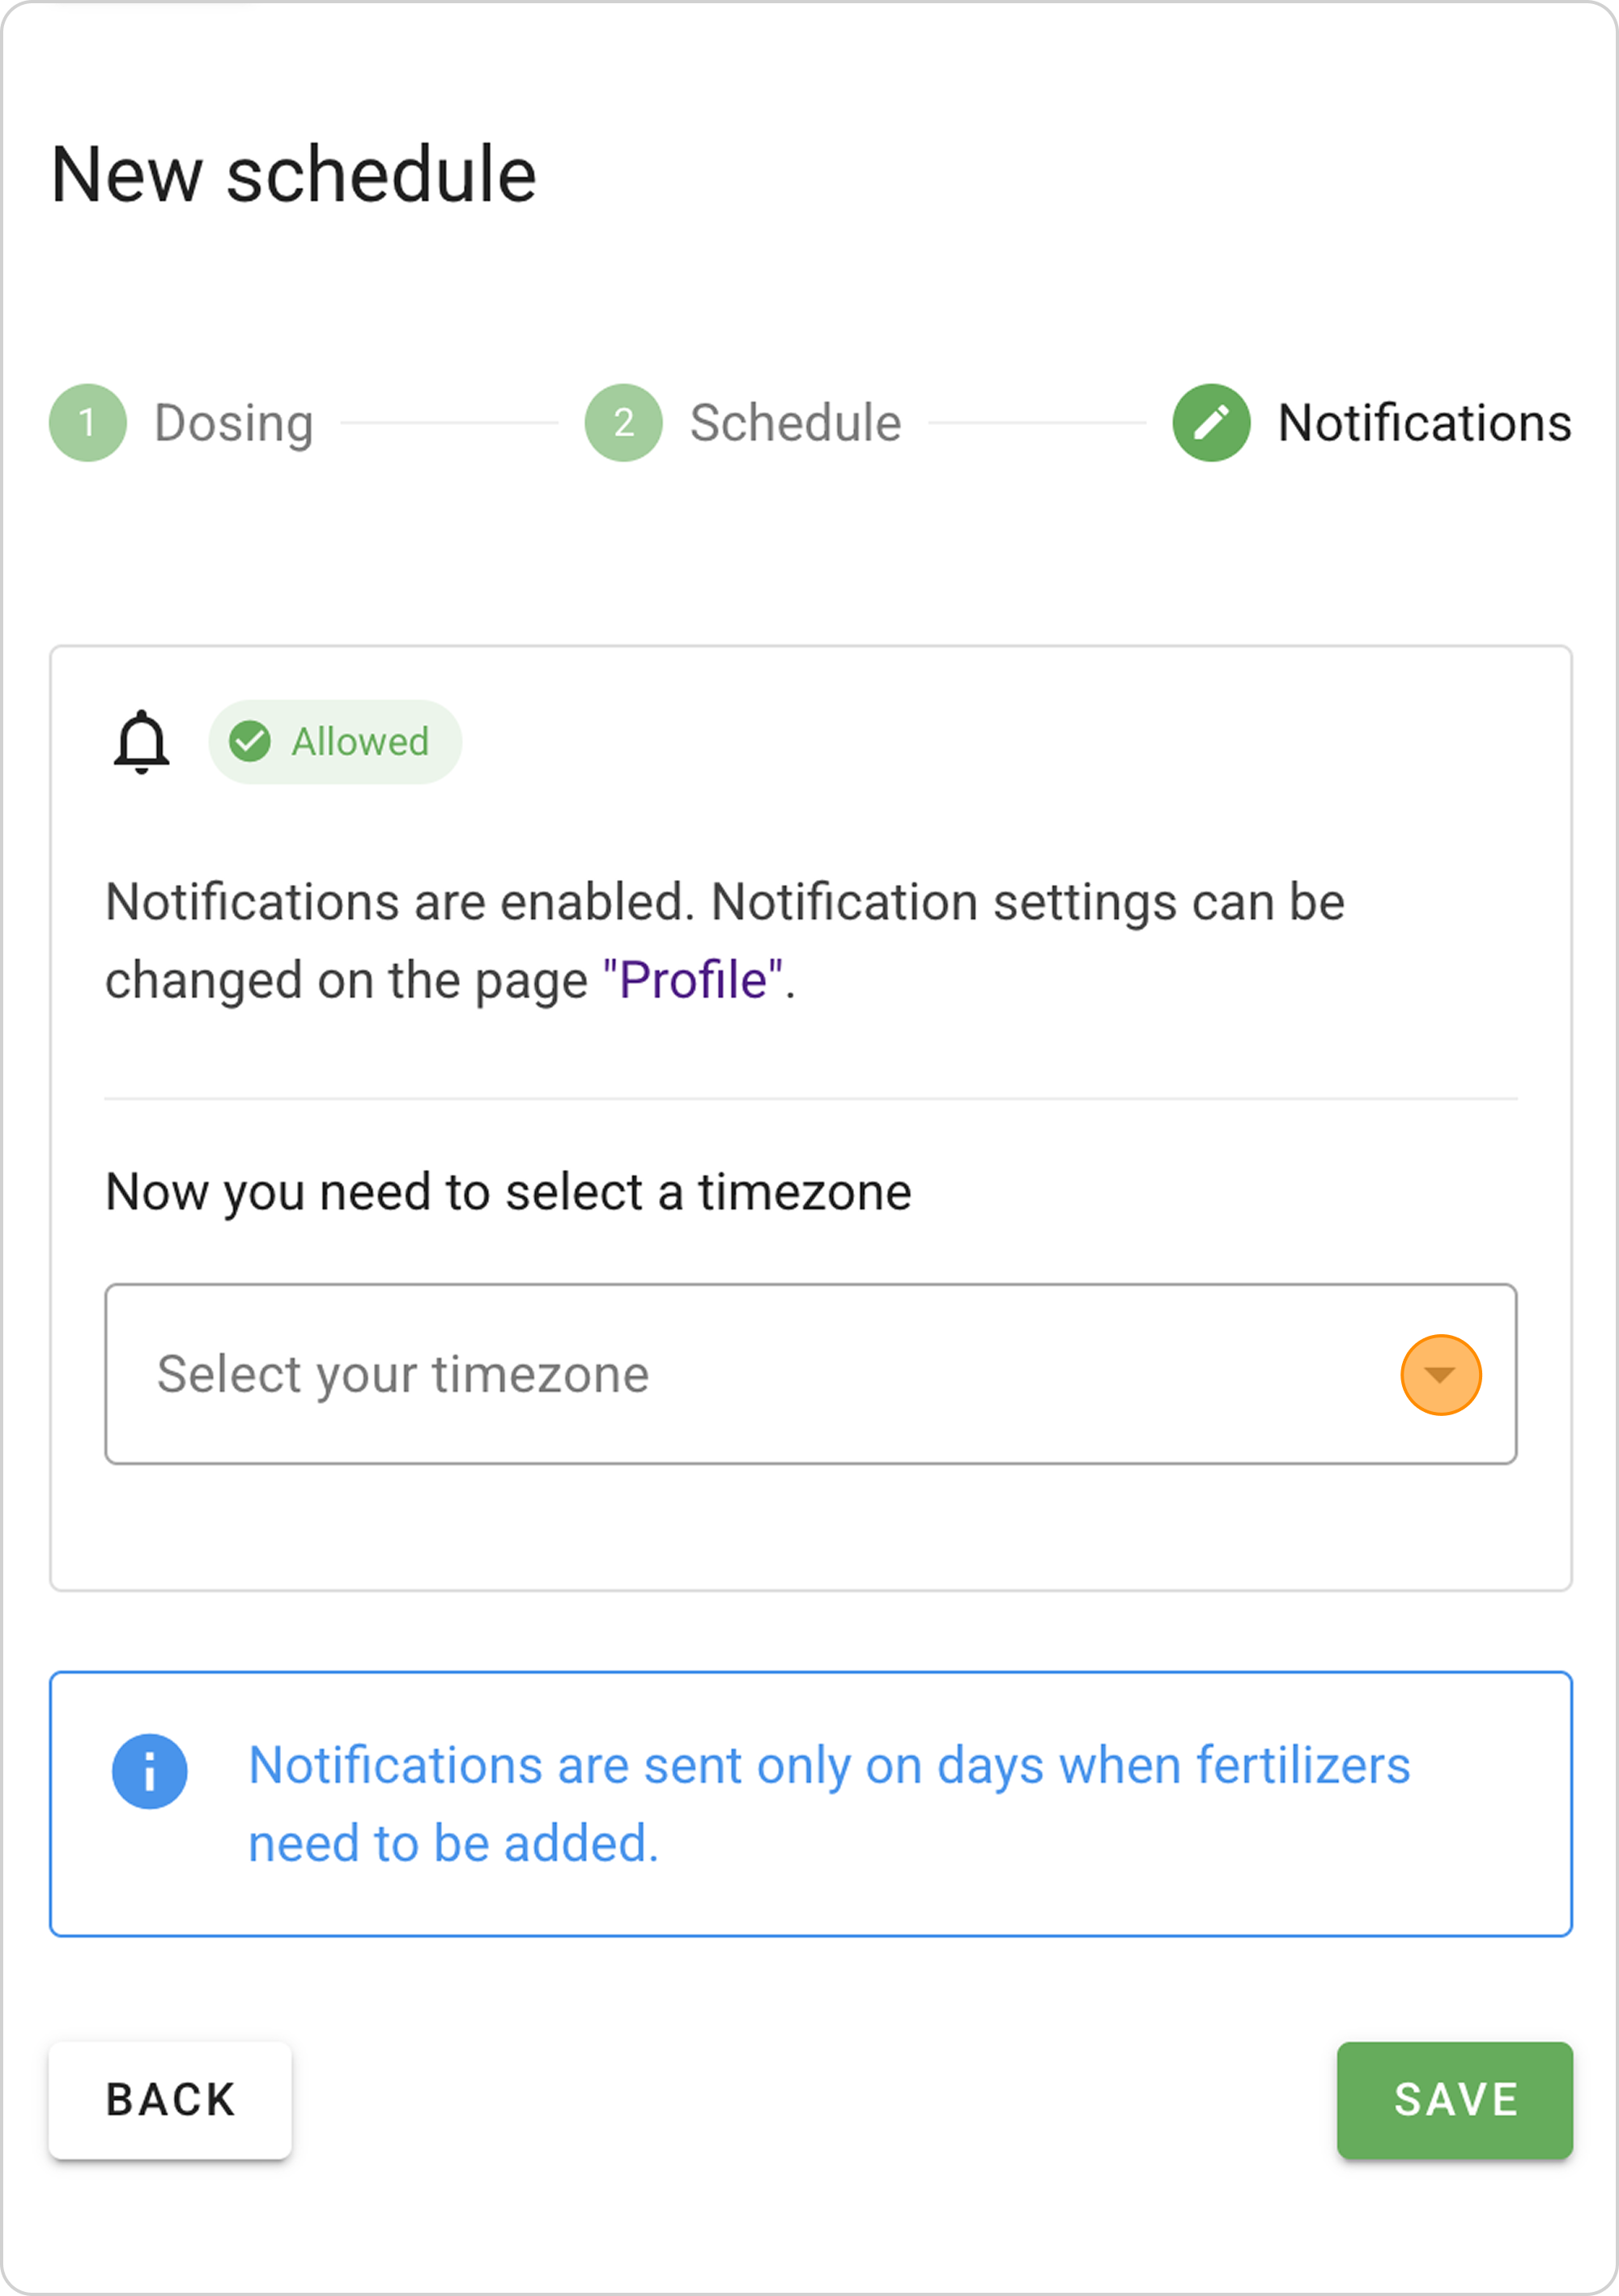Click the Allowed status chip label
Screen dimensions: 1619x2296
tap(360, 742)
